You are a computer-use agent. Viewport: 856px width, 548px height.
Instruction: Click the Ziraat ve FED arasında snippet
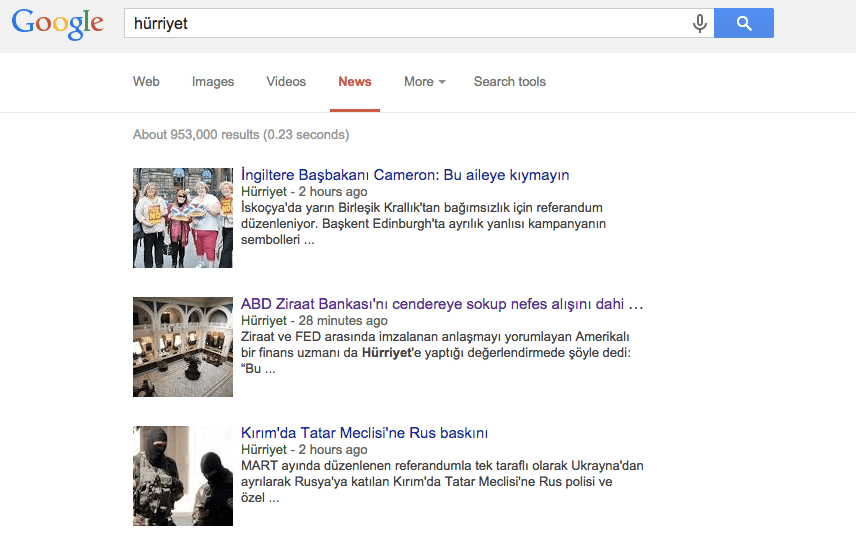pyautogui.click(x=436, y=353)
